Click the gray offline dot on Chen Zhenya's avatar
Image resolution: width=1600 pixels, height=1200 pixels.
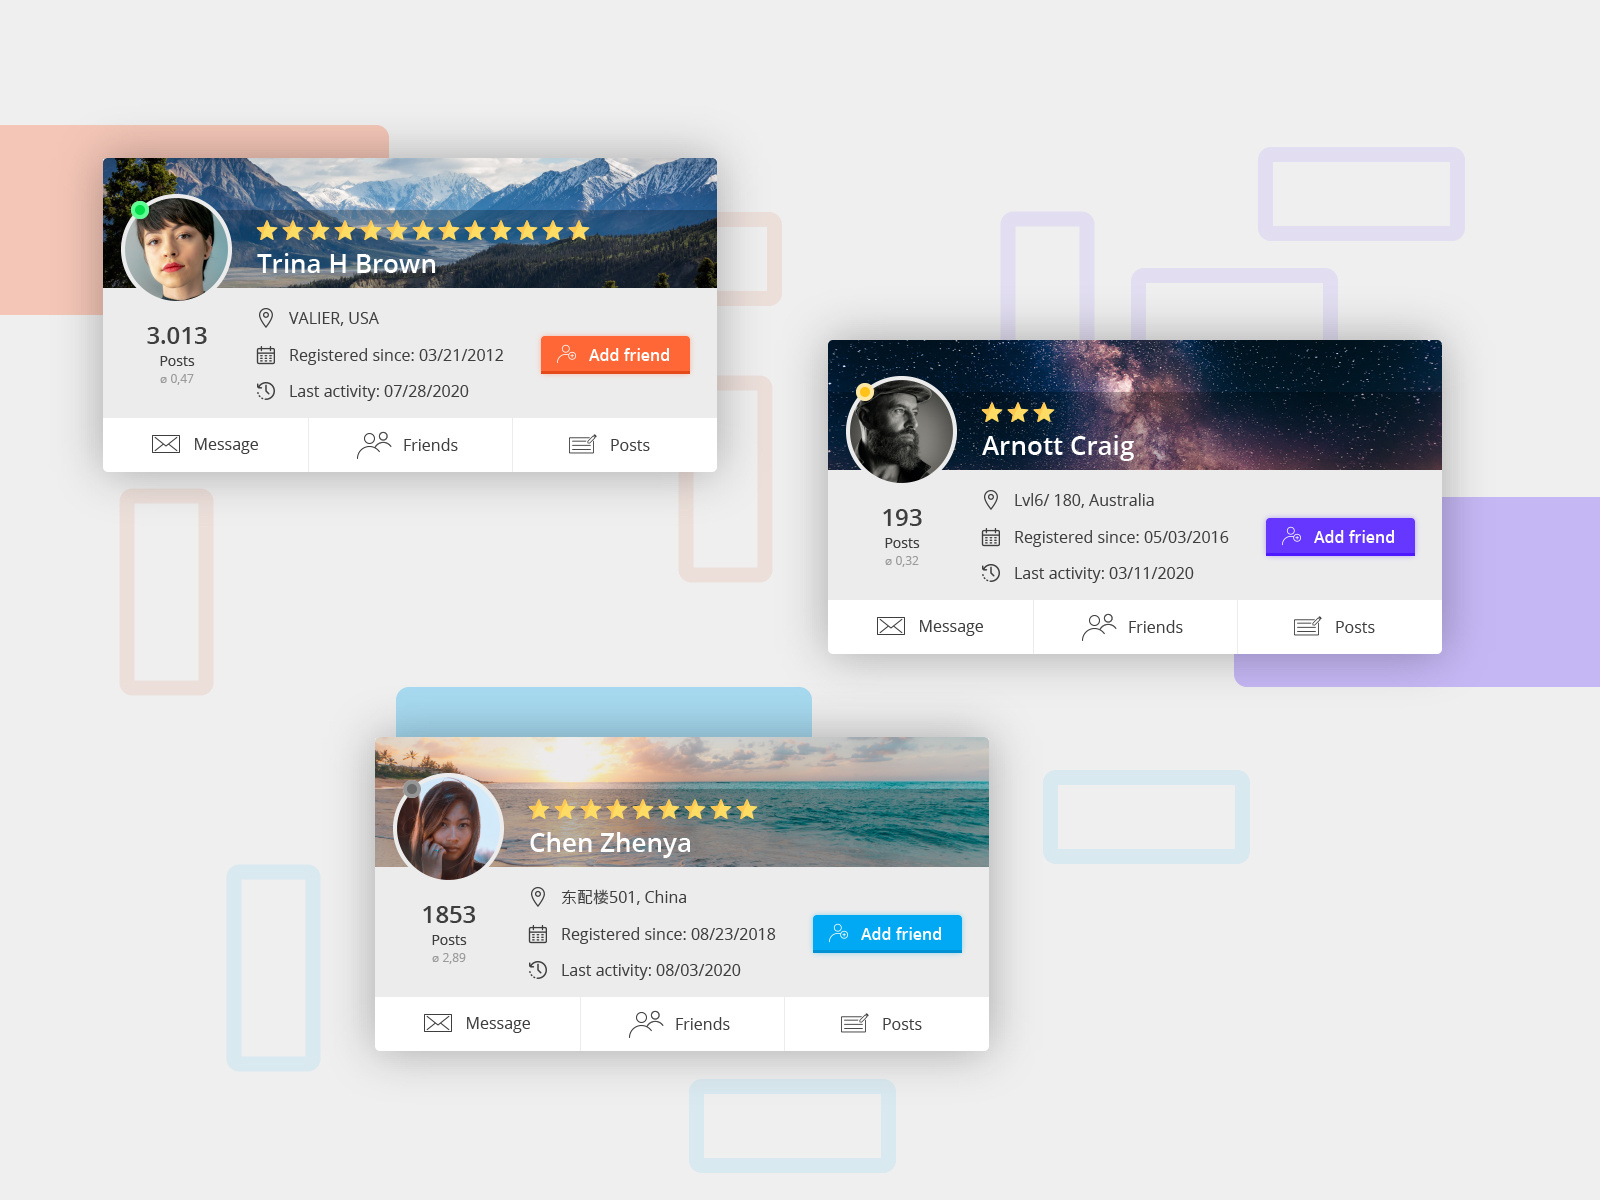(412, 789)
